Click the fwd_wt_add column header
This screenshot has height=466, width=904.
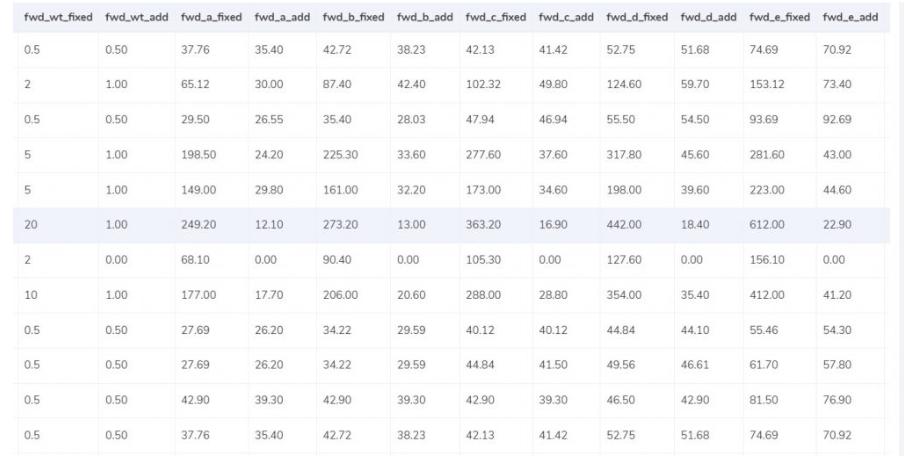tap(135, 18)
